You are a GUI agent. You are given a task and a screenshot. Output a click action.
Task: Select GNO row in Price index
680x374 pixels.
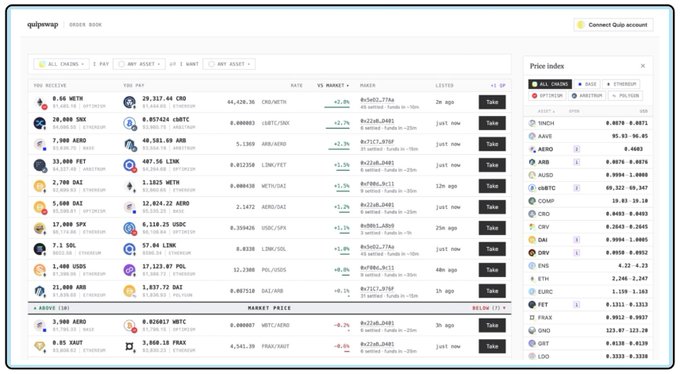[588, 330]
